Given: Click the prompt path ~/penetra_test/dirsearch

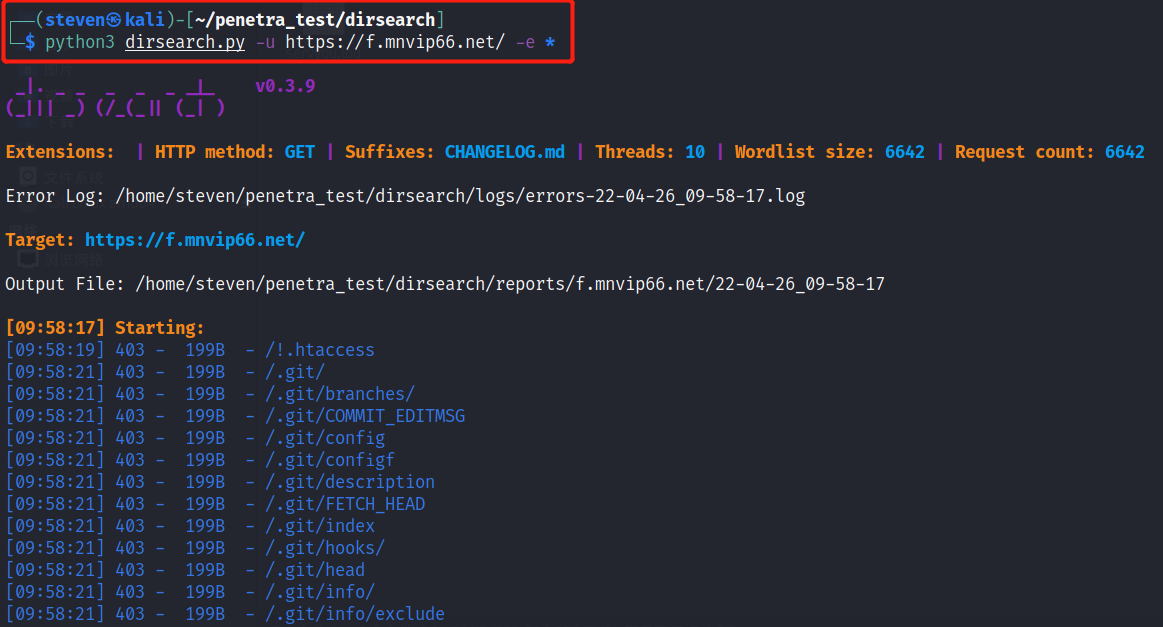Looking at the screenshot, I should pyautogui.click(x=315, y=20).
